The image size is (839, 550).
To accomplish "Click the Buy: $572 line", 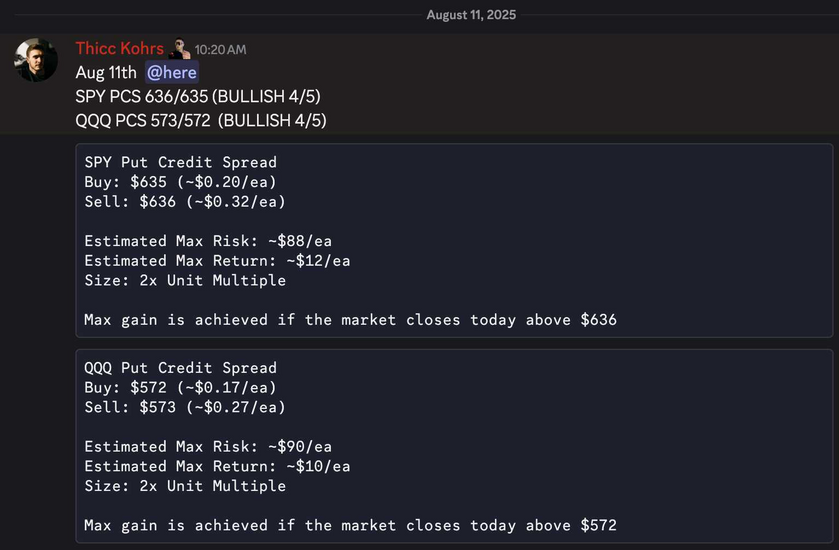I will (180, 387).
